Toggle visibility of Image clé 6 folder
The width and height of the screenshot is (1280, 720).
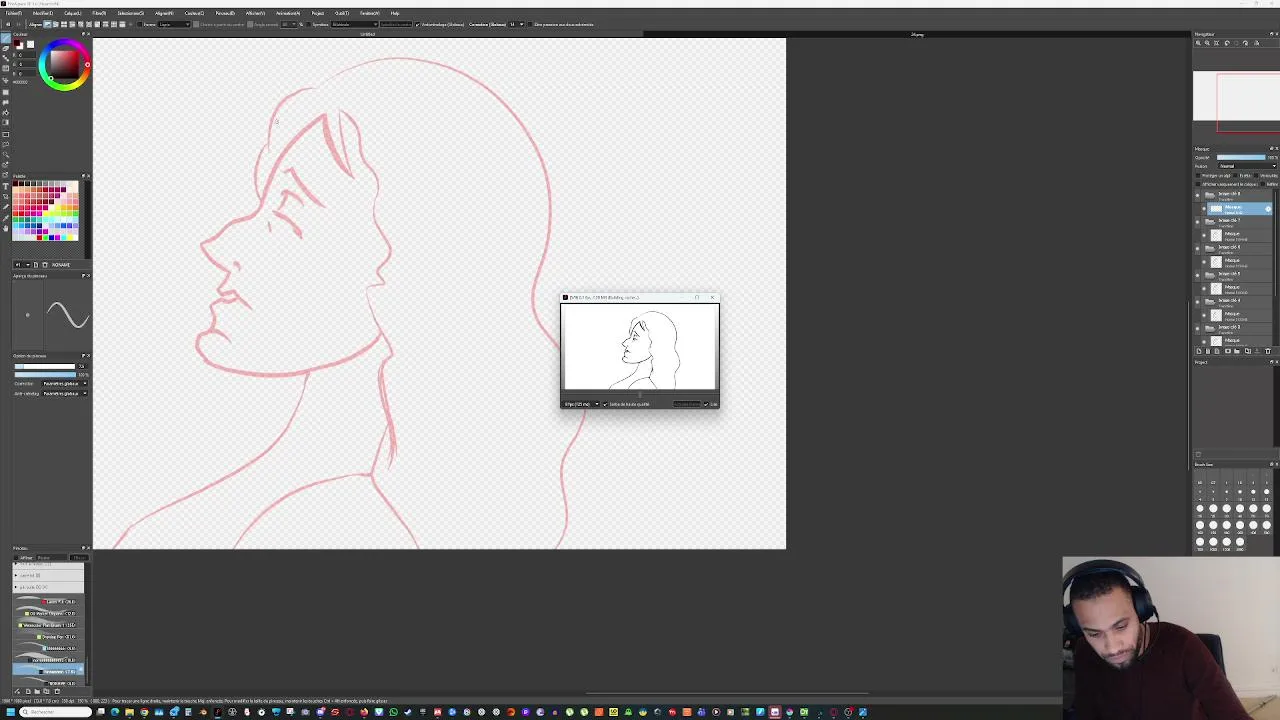(1198, 248)
